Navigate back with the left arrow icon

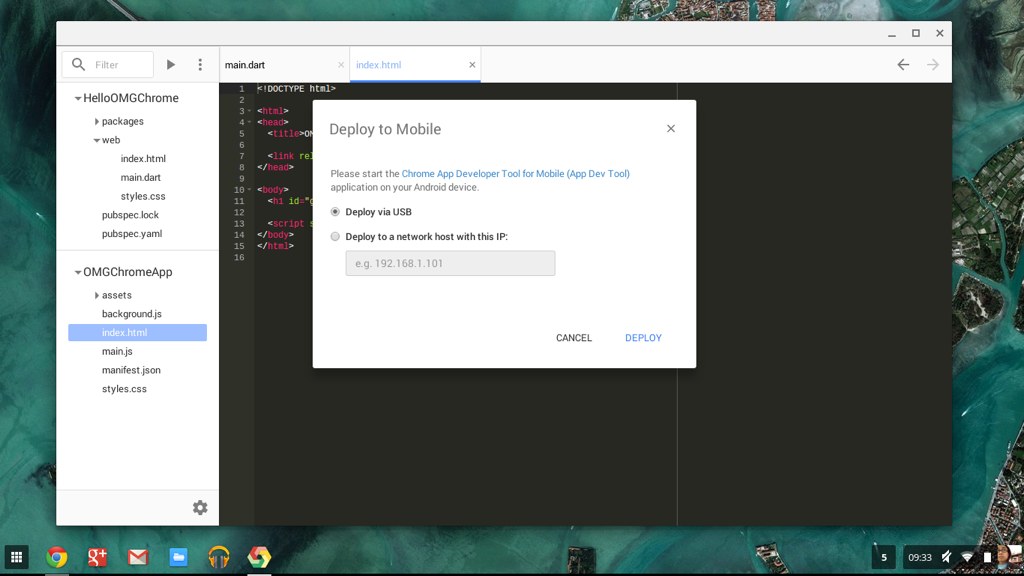click(x=903, y=65)
